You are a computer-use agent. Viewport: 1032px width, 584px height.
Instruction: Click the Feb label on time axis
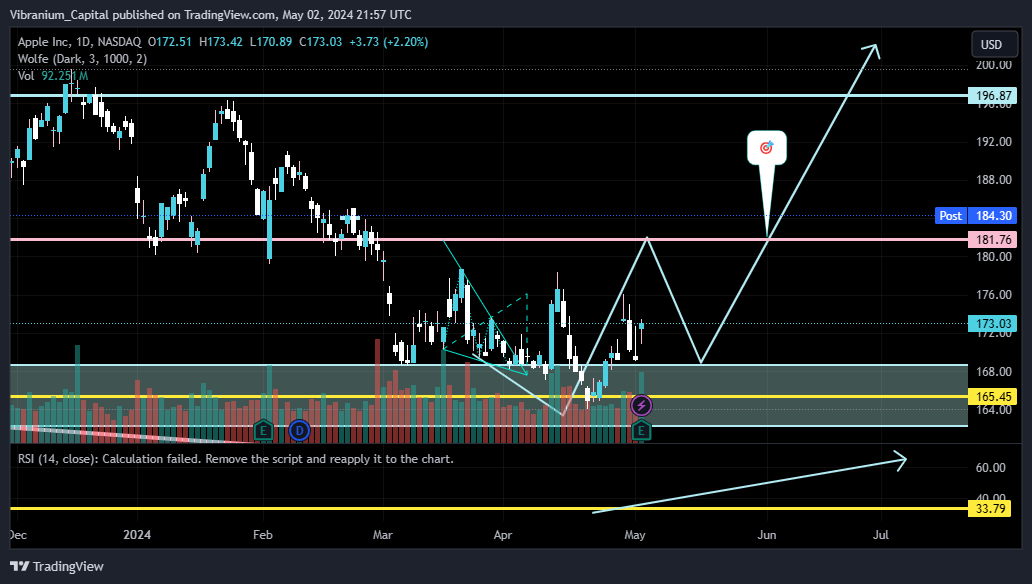(263, 535)
